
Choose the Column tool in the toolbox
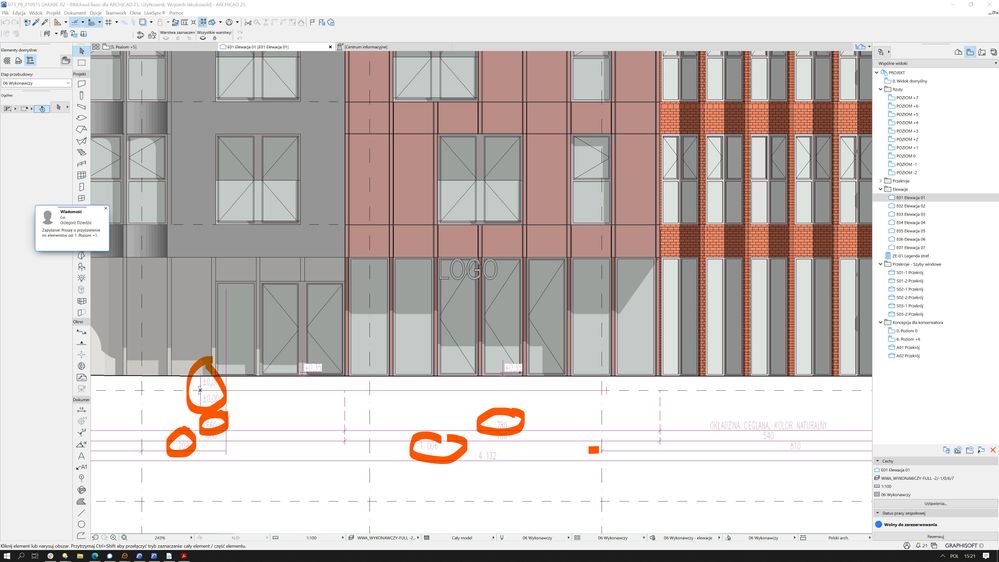coord(81,95)
